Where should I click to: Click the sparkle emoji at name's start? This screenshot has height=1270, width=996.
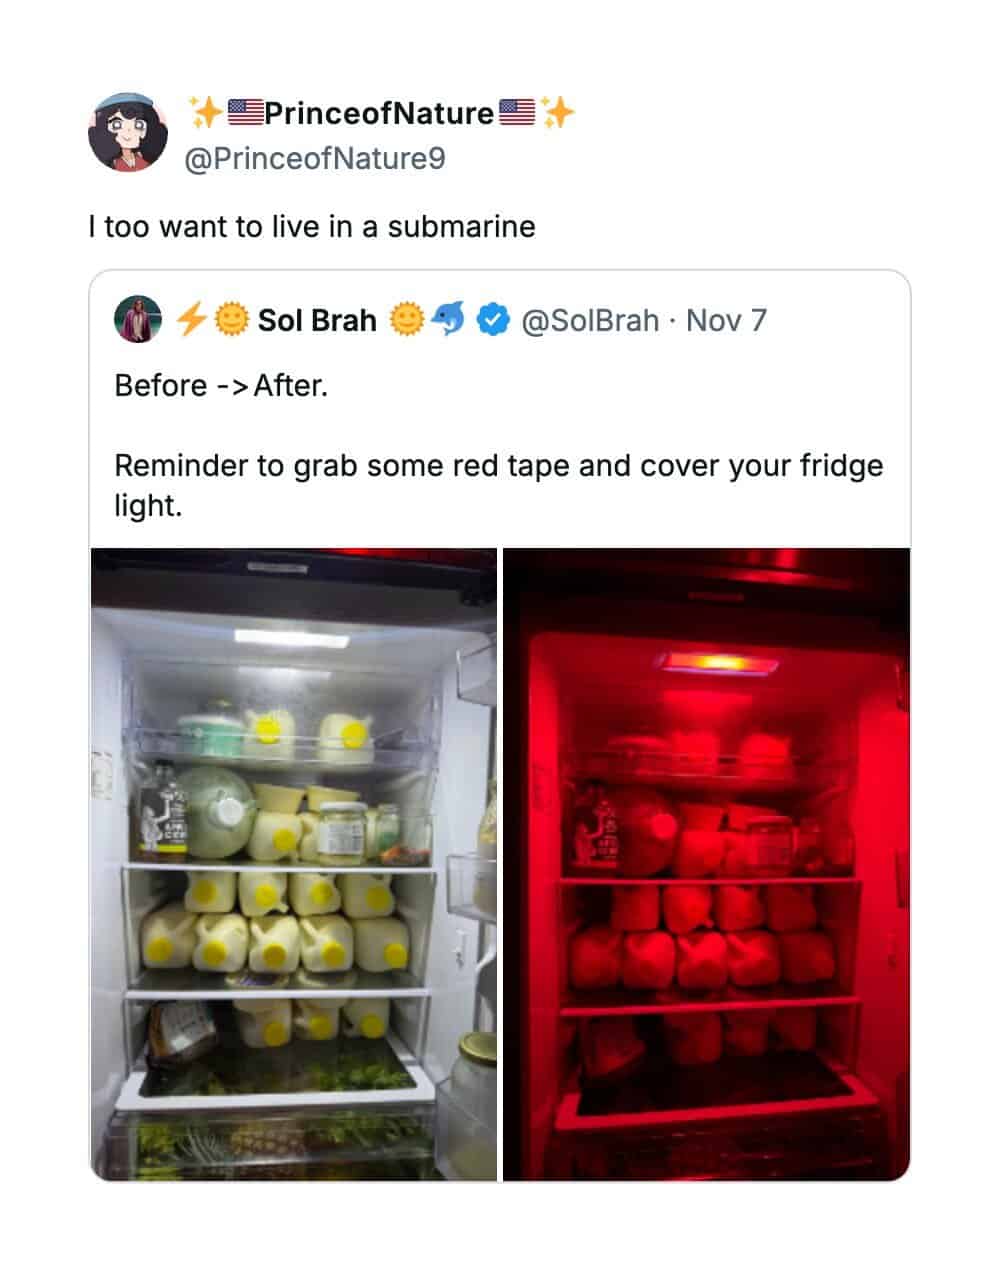coord(207,113)
